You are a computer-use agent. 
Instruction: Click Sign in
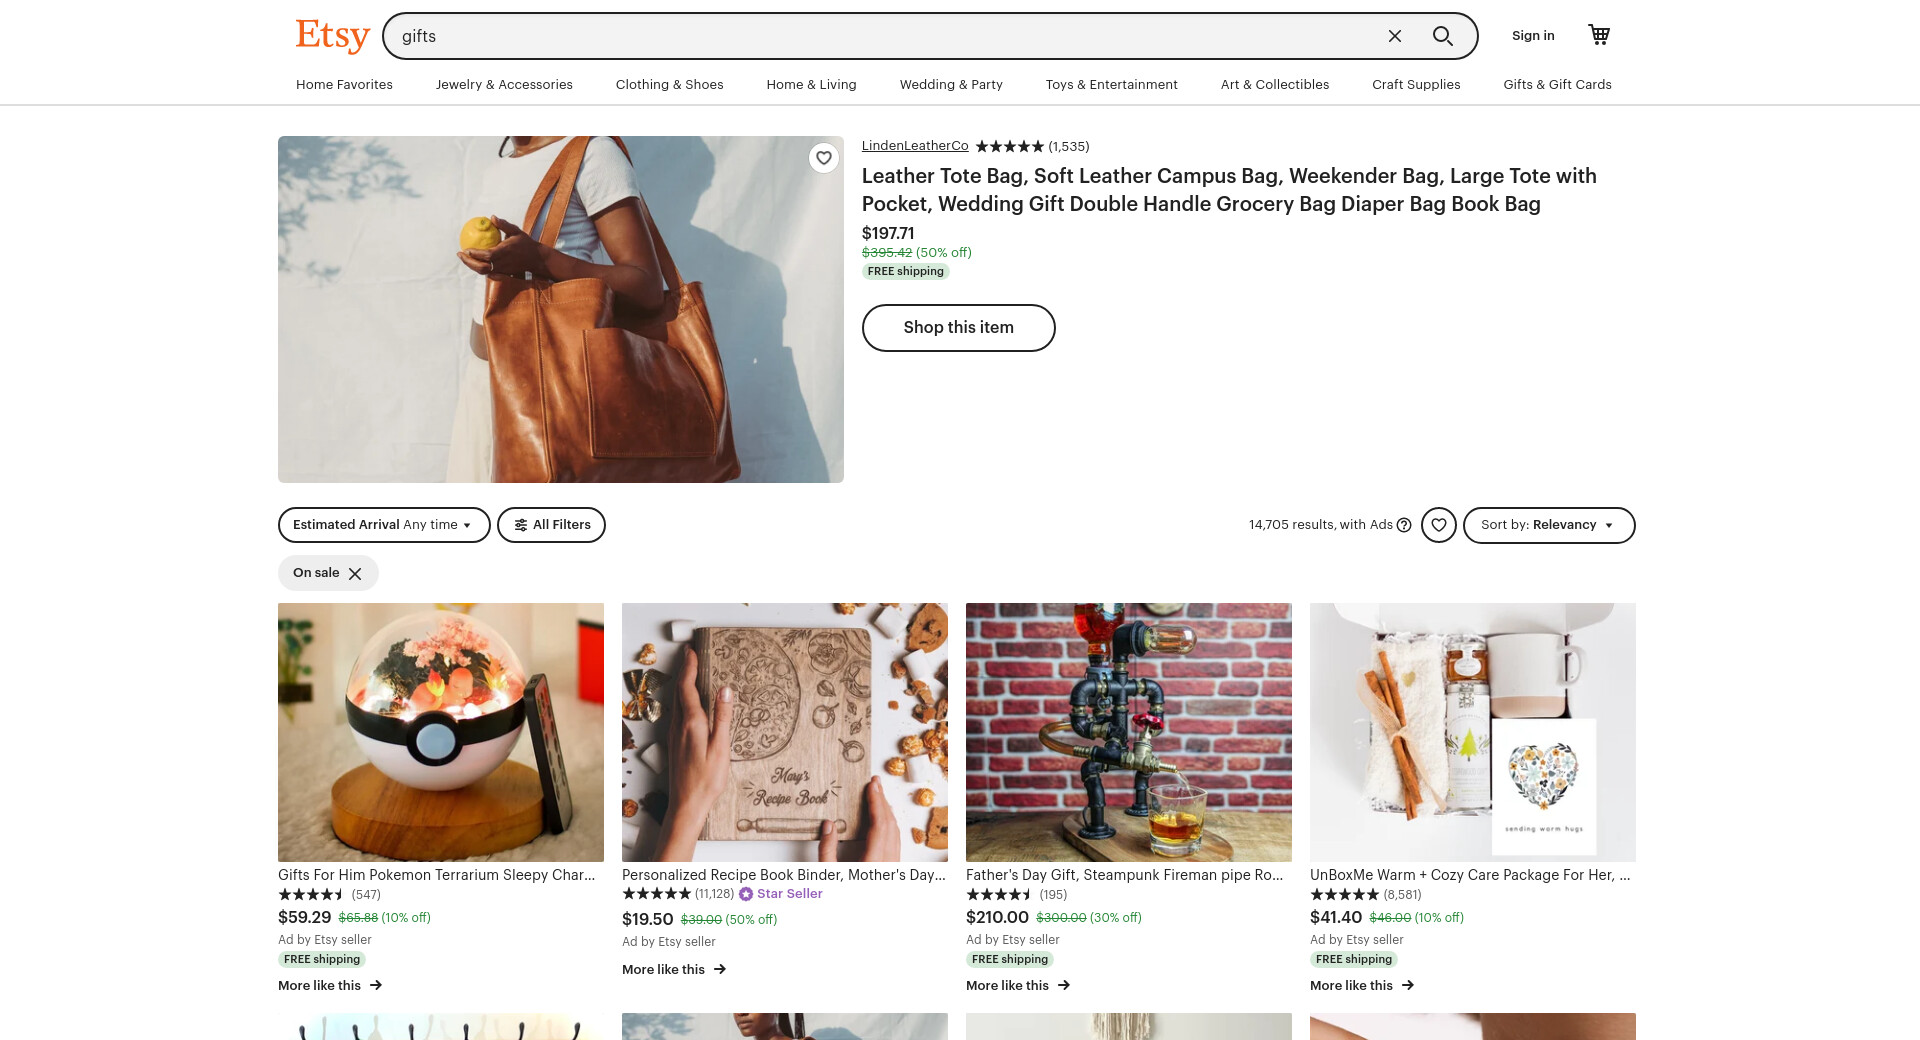(x=1533, y=36)
